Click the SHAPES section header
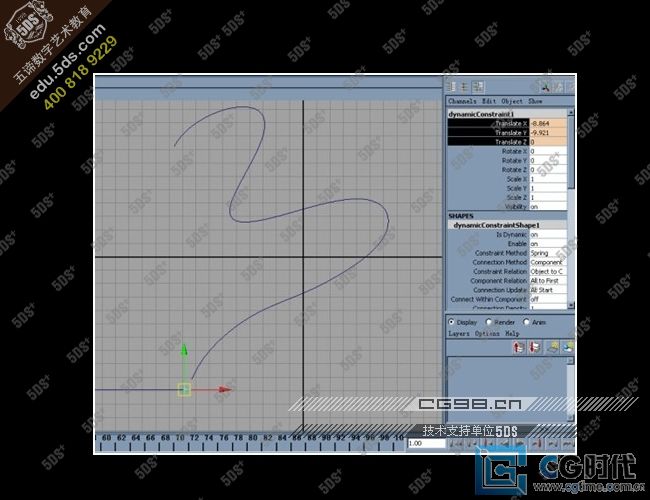 coord(461,216)
